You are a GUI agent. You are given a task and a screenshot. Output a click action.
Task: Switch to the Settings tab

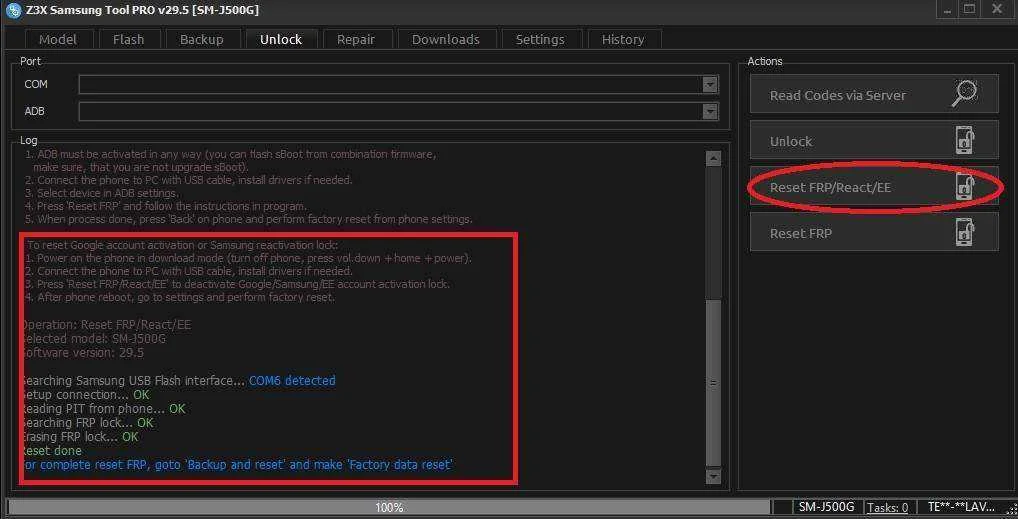pos(540,39)
